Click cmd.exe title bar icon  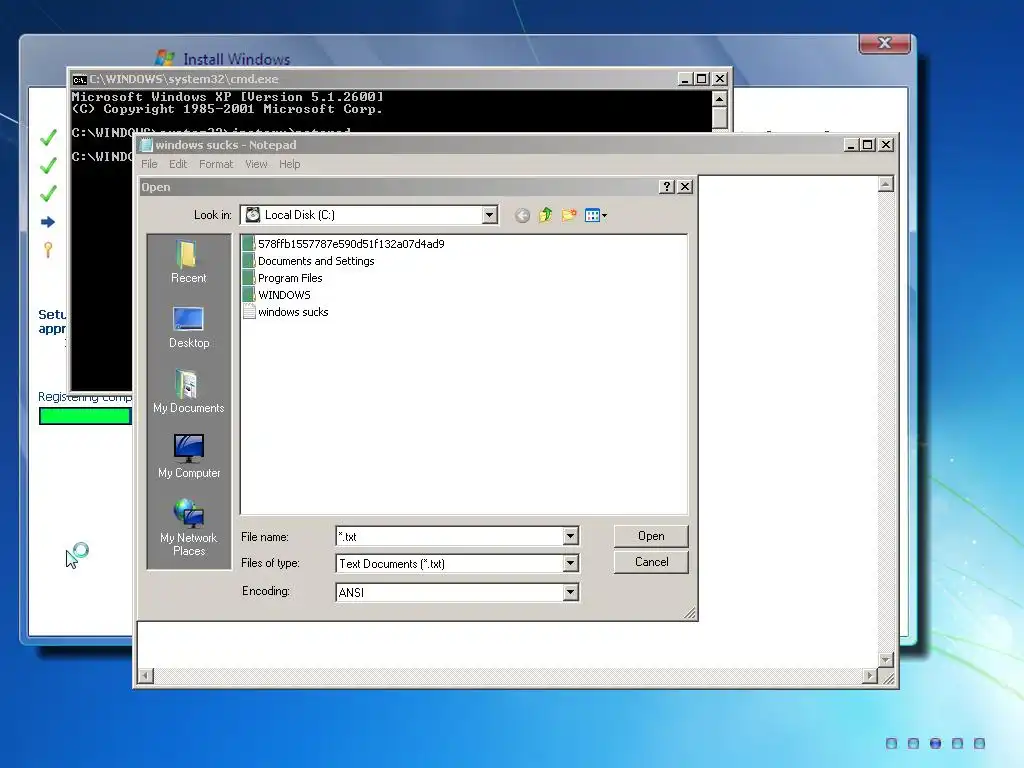tap(80, 80)
